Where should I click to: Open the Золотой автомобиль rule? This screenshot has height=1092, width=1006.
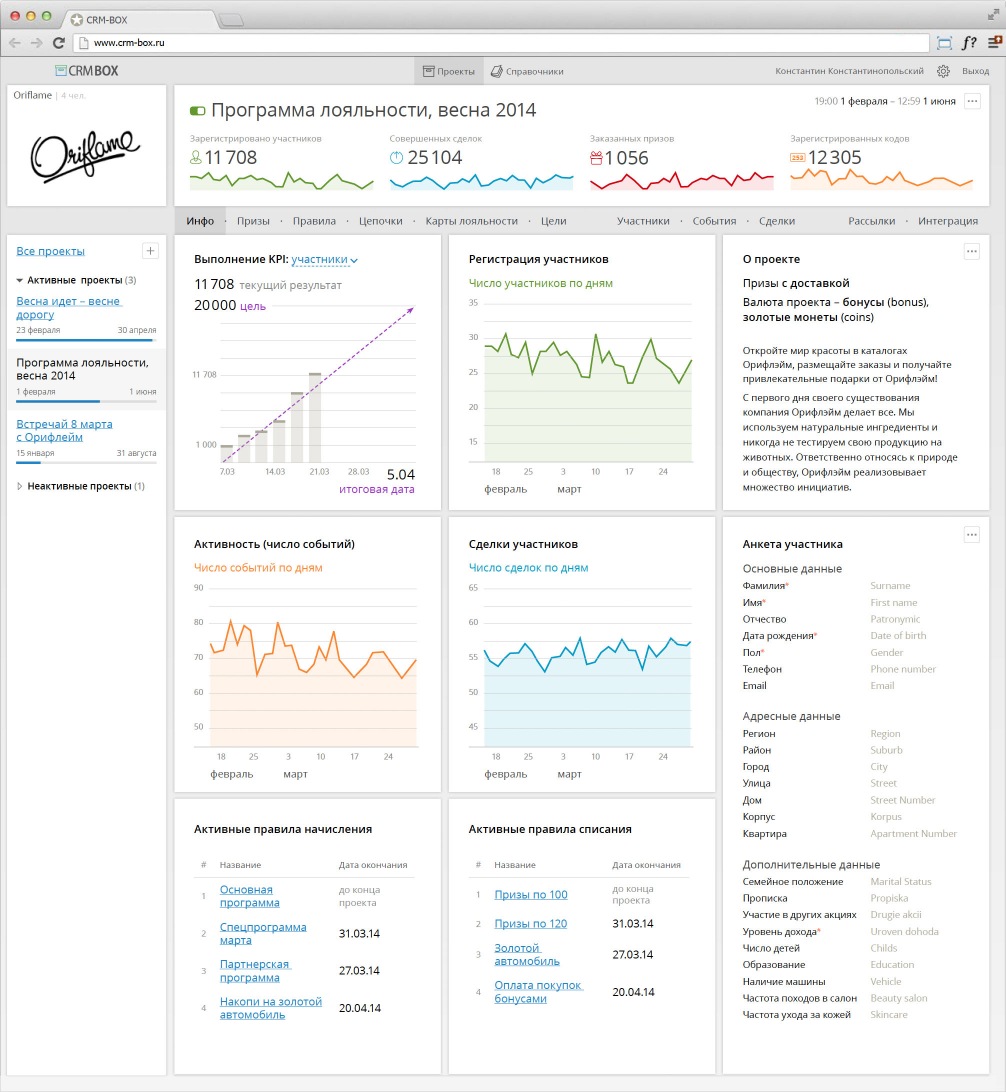527,954
